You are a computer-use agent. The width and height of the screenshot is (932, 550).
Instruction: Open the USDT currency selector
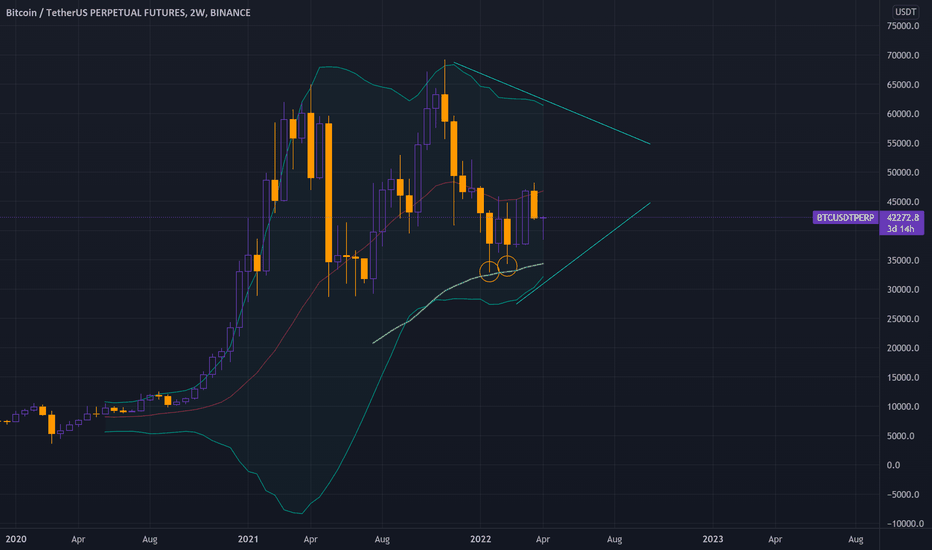pyautogui.click(x=905, y=12)
